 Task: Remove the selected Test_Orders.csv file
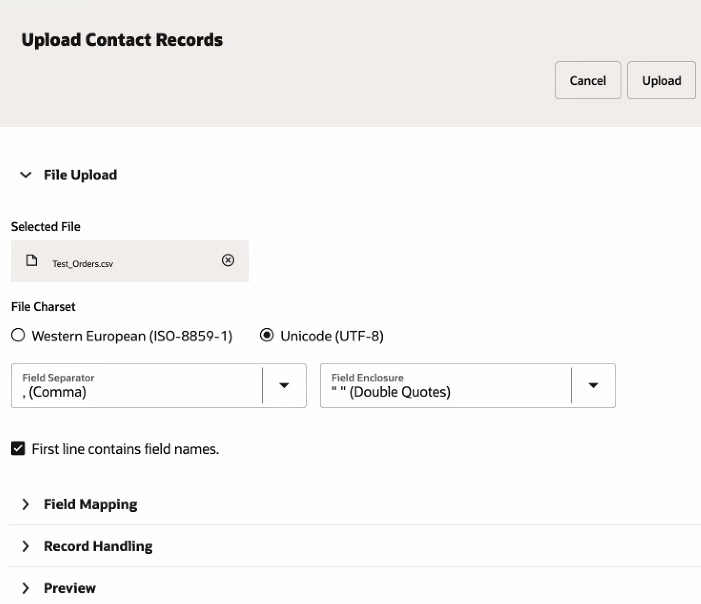(228, 260)
